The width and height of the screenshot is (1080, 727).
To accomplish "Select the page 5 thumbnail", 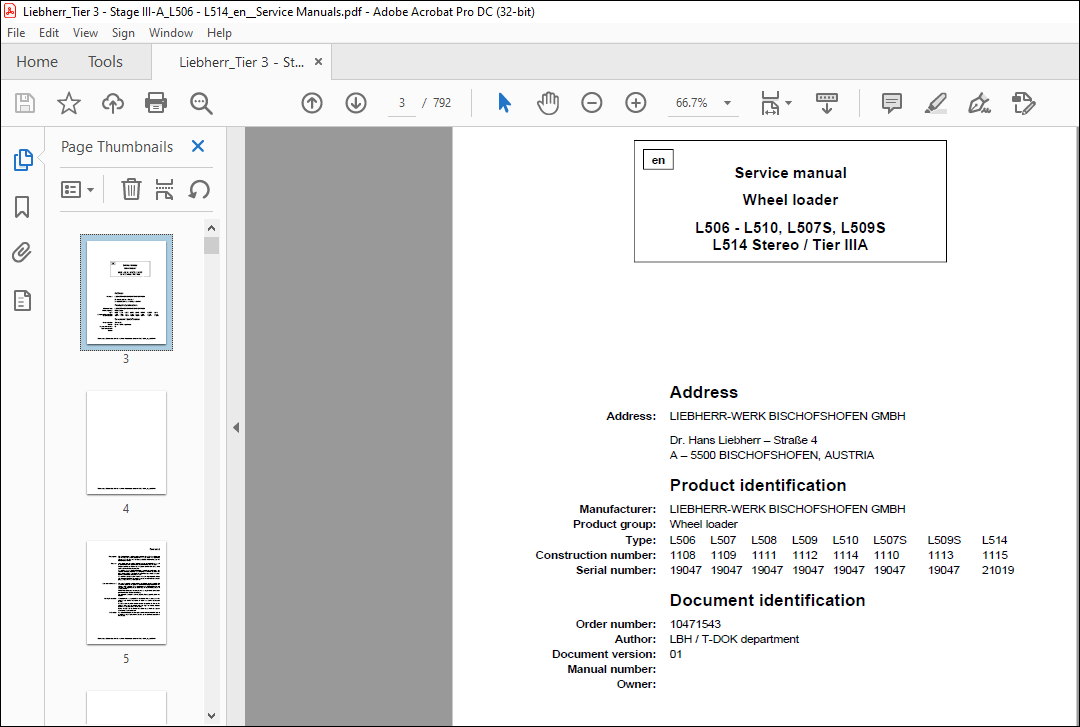I will (126, 593).
